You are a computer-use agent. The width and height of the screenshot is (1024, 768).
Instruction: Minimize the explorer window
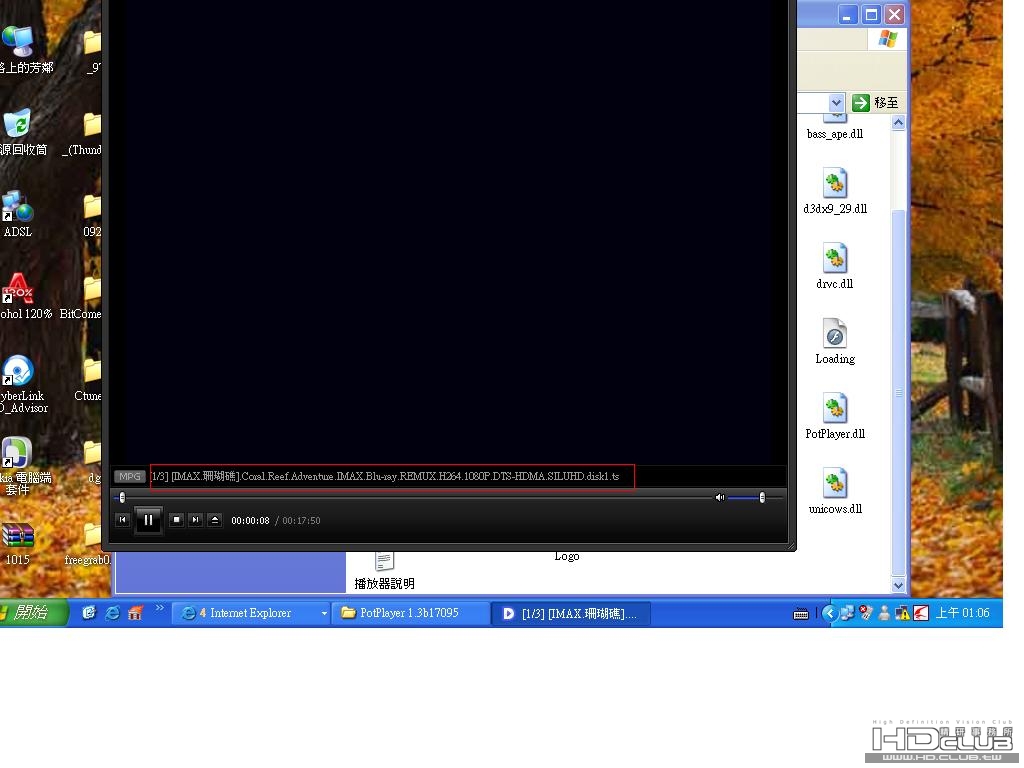point(847,14)
